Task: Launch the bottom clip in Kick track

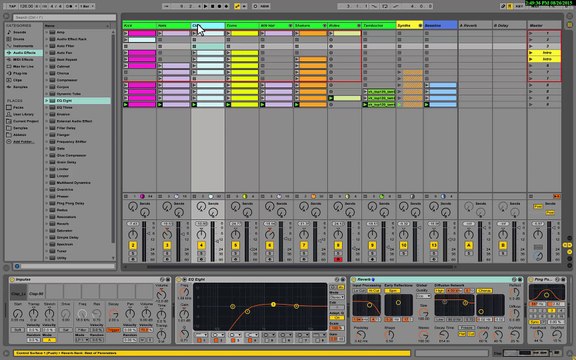Action: (x=126, y=105)
